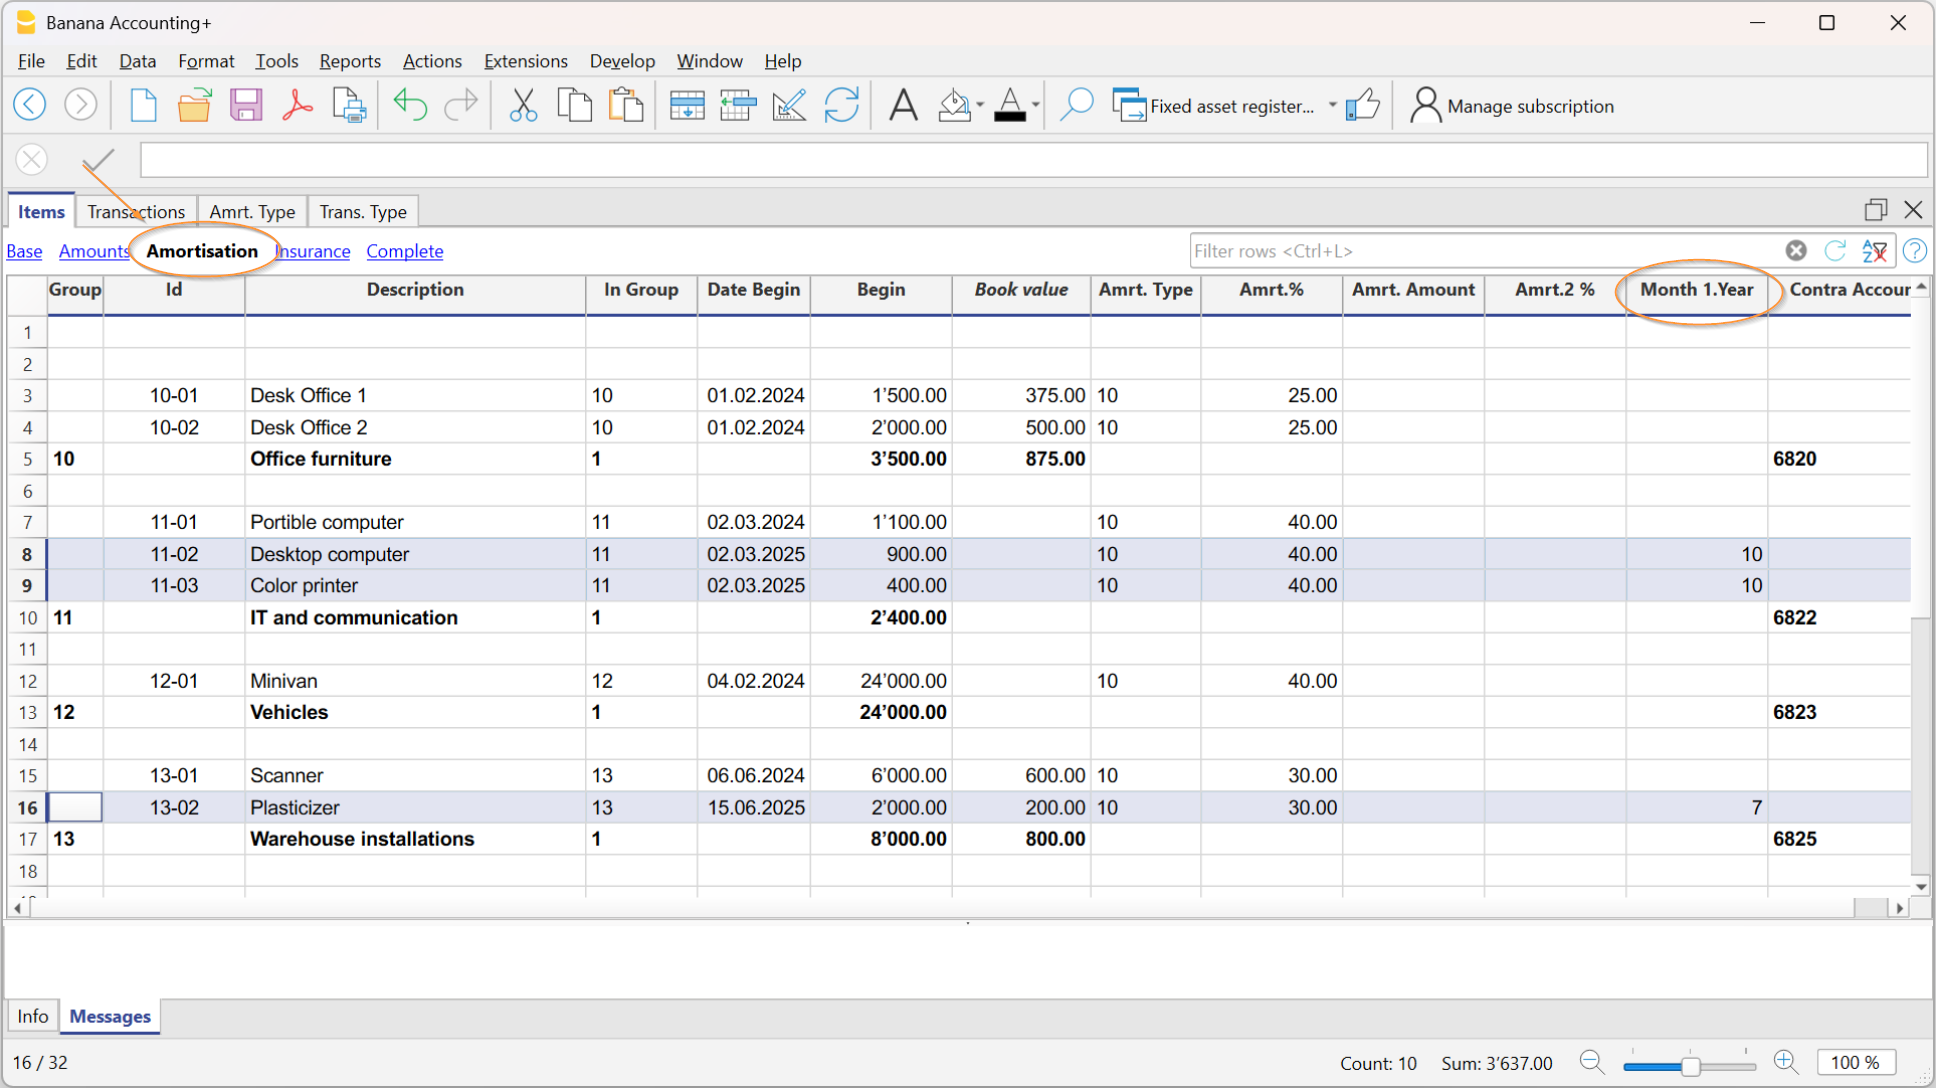This screenshot has height=1088, width=1936.
Task: Click Manage subscription button
Action: (x=1512, y=105)
